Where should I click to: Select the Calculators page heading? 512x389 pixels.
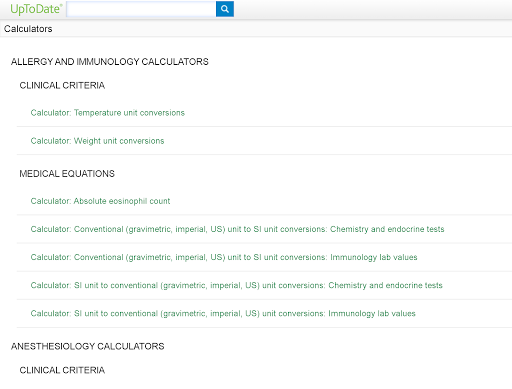pos(28,29)
